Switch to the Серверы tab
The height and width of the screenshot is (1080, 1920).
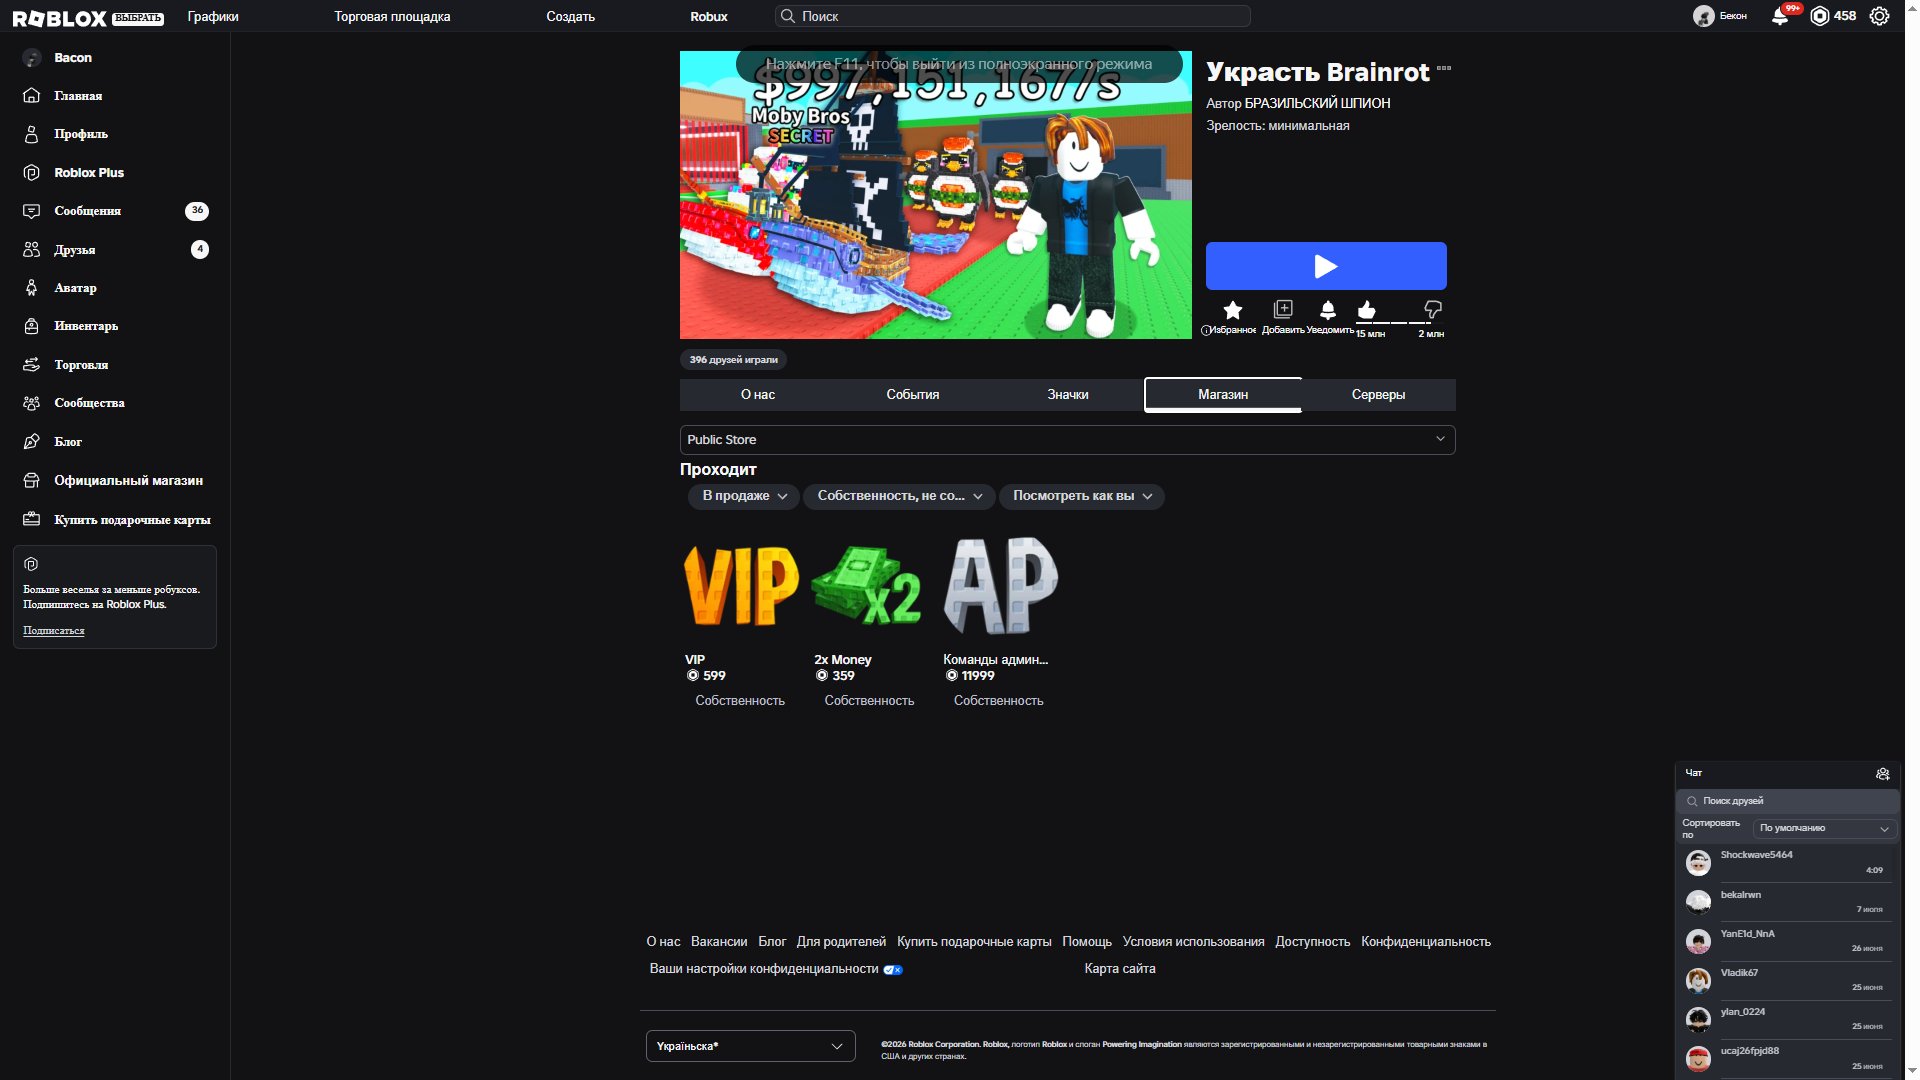(1378, 395)
